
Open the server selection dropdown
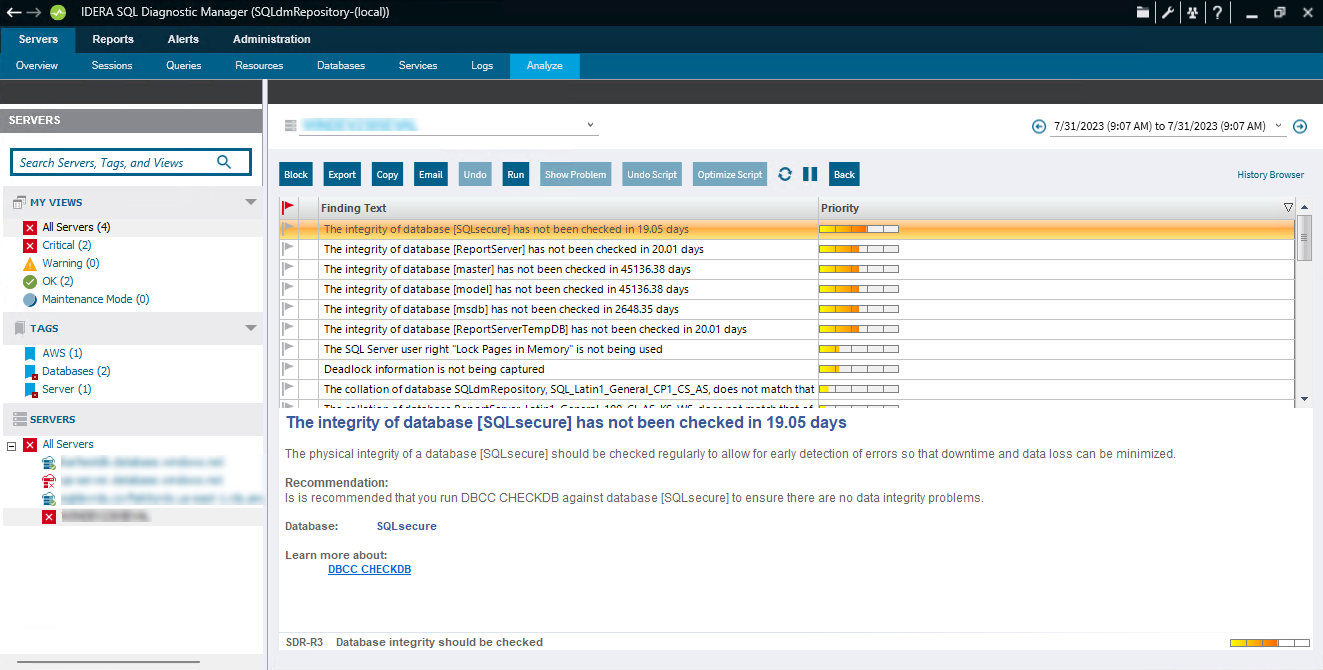[x=591, y=125]
